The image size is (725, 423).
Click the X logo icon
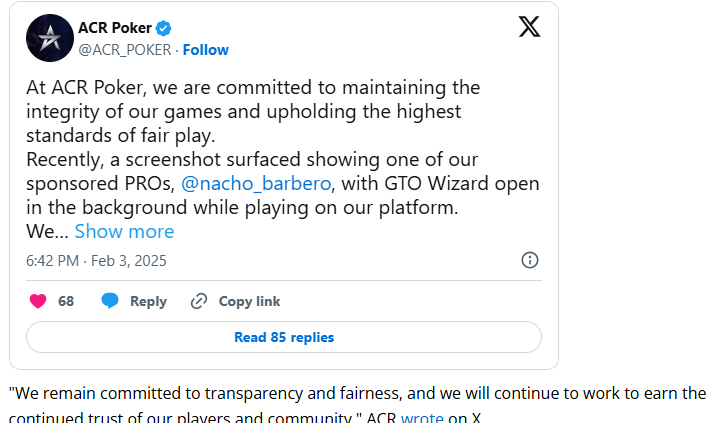point(529,26)
